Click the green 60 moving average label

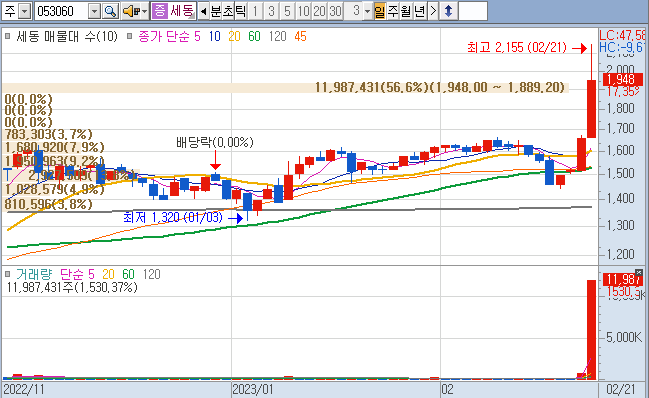[x=255, y=36]
